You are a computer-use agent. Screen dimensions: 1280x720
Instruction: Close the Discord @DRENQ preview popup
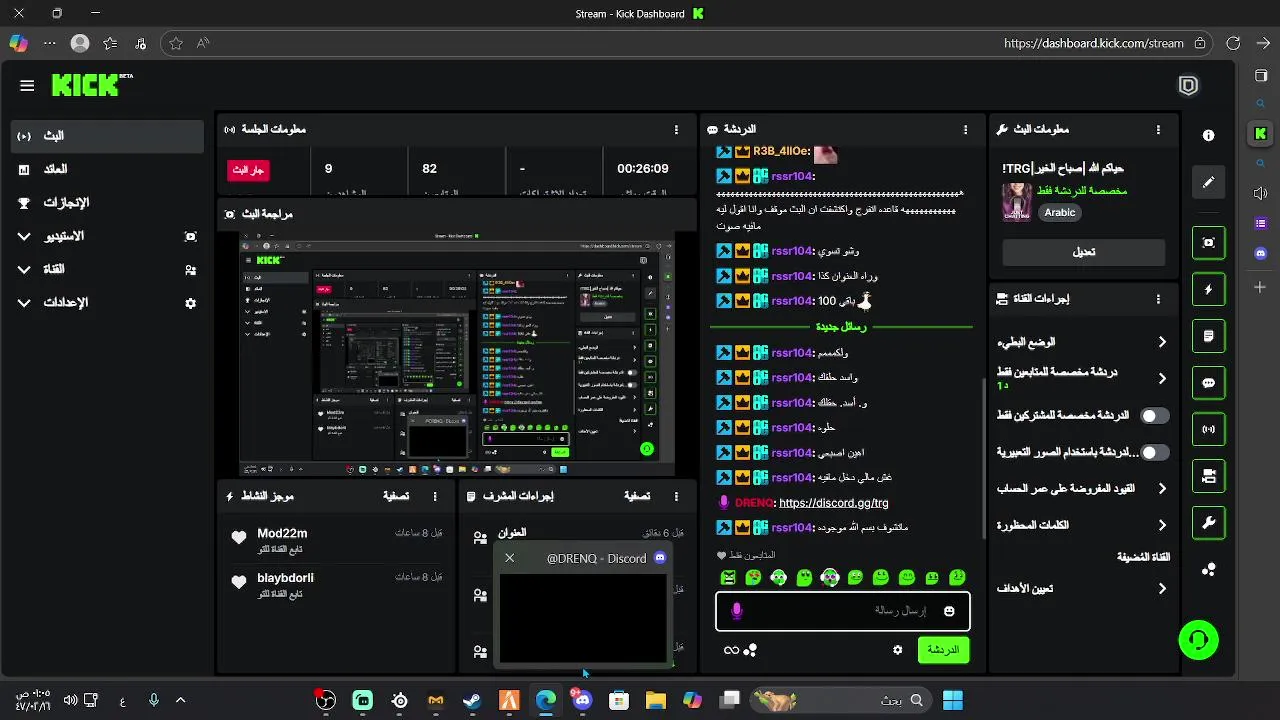(x=509, y=558)
